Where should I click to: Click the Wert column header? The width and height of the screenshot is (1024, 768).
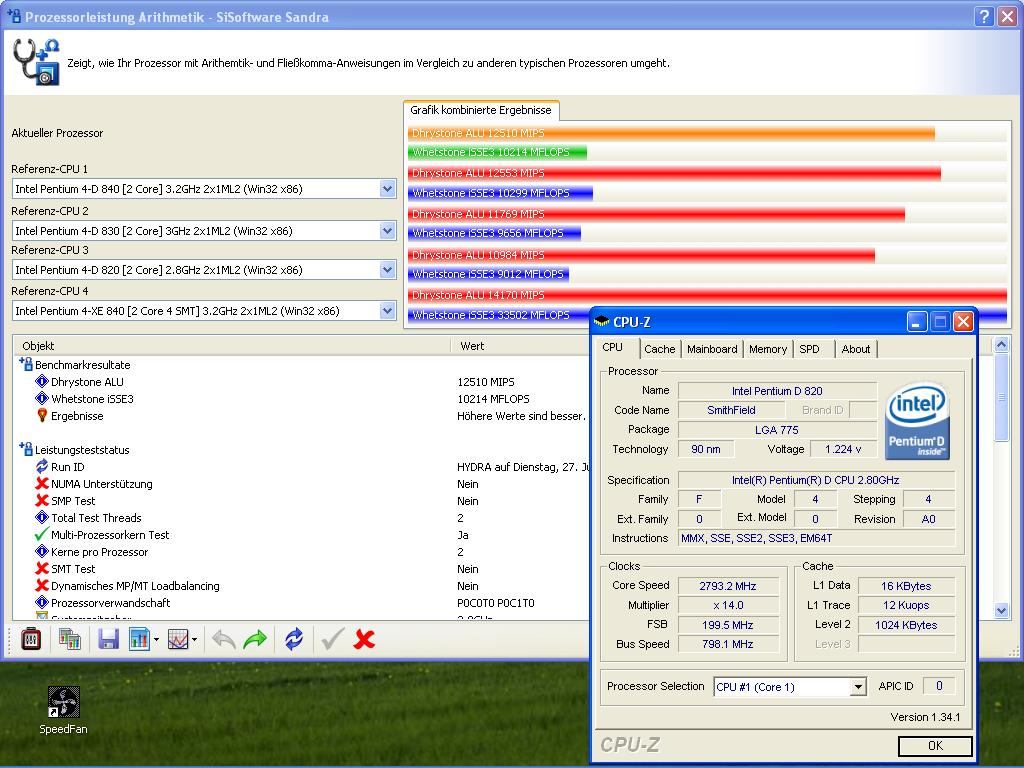point(520,346)
